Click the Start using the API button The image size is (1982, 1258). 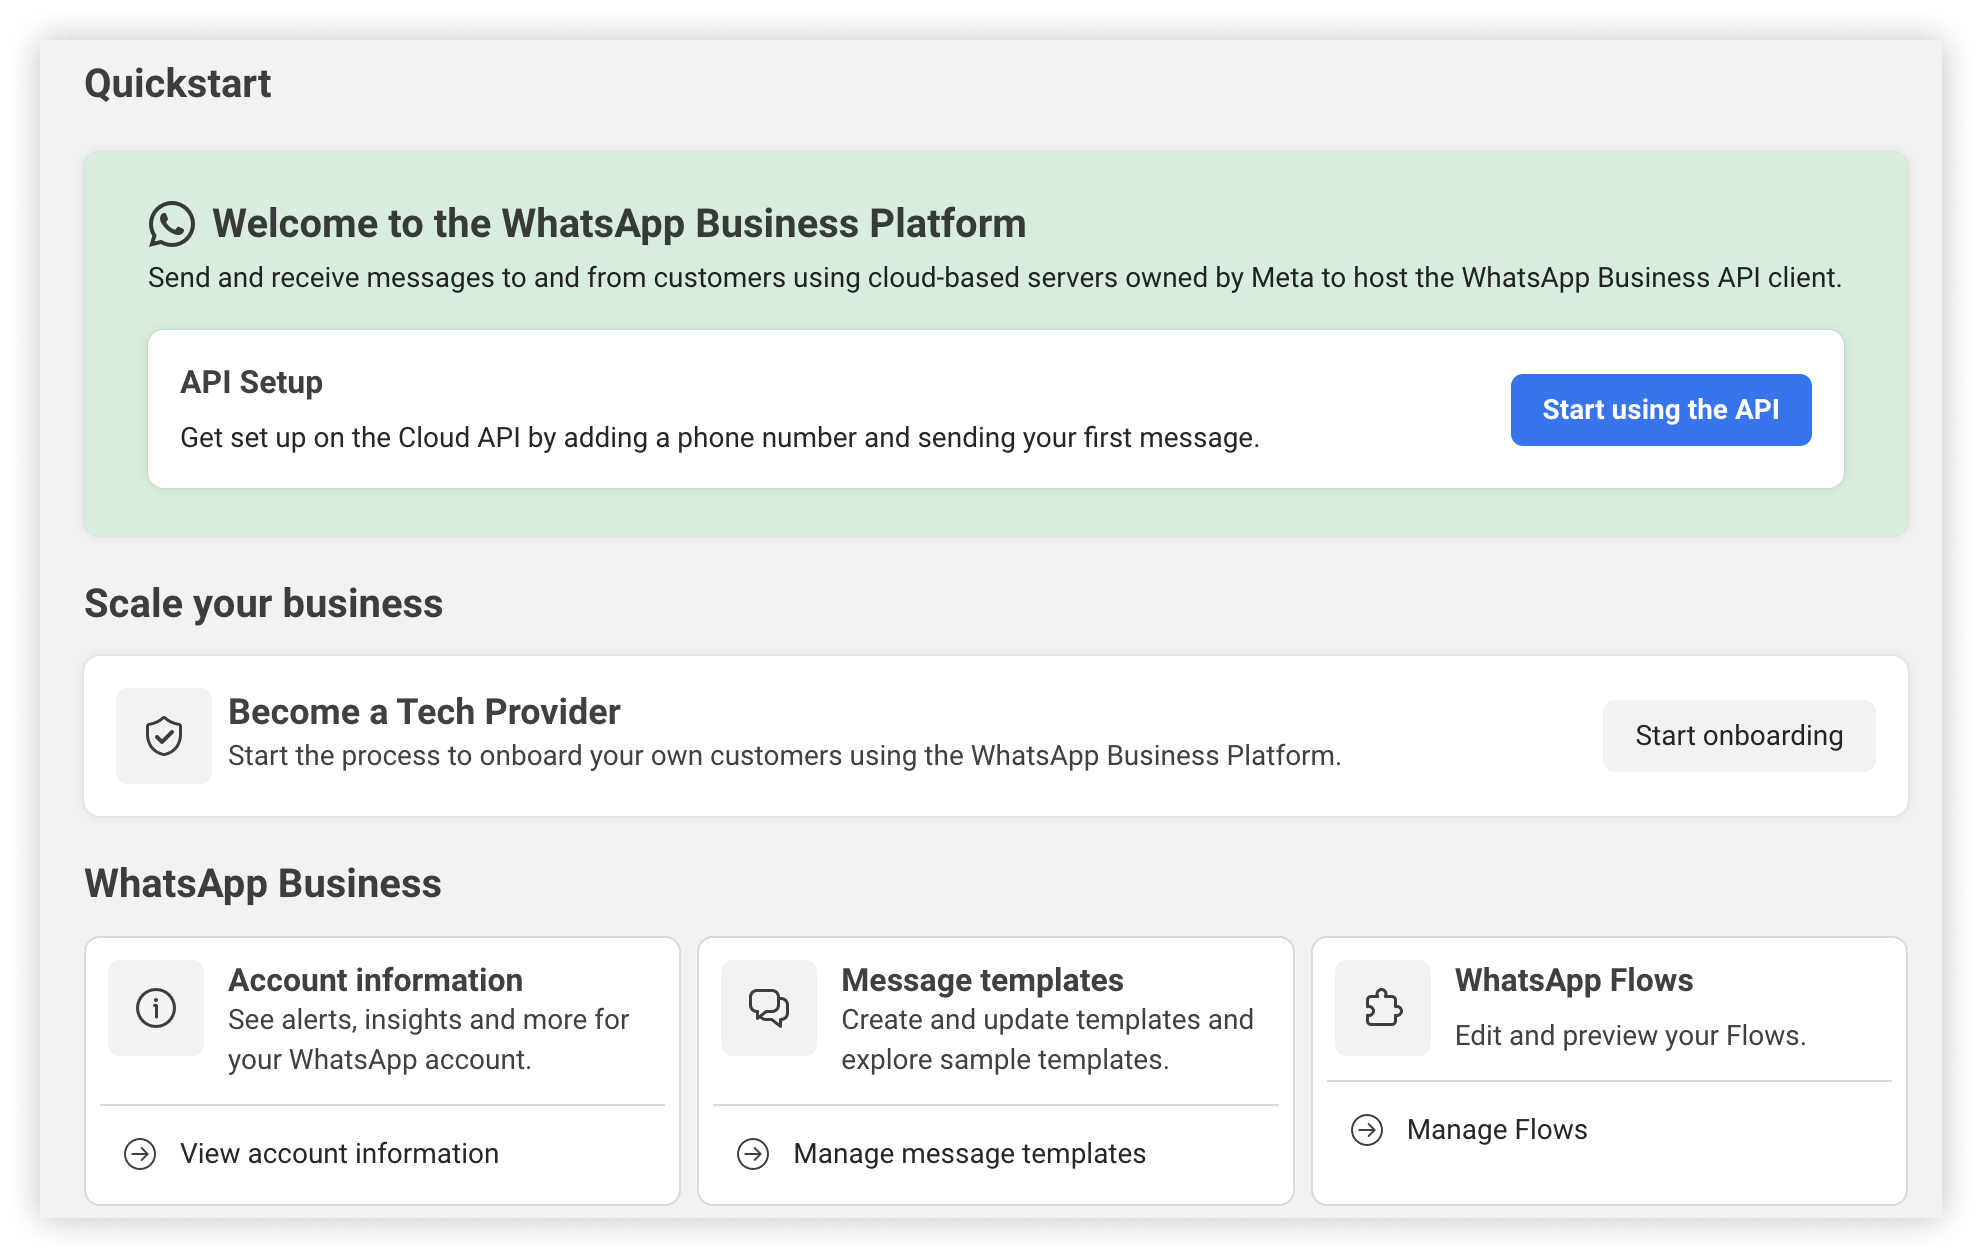1660,409
